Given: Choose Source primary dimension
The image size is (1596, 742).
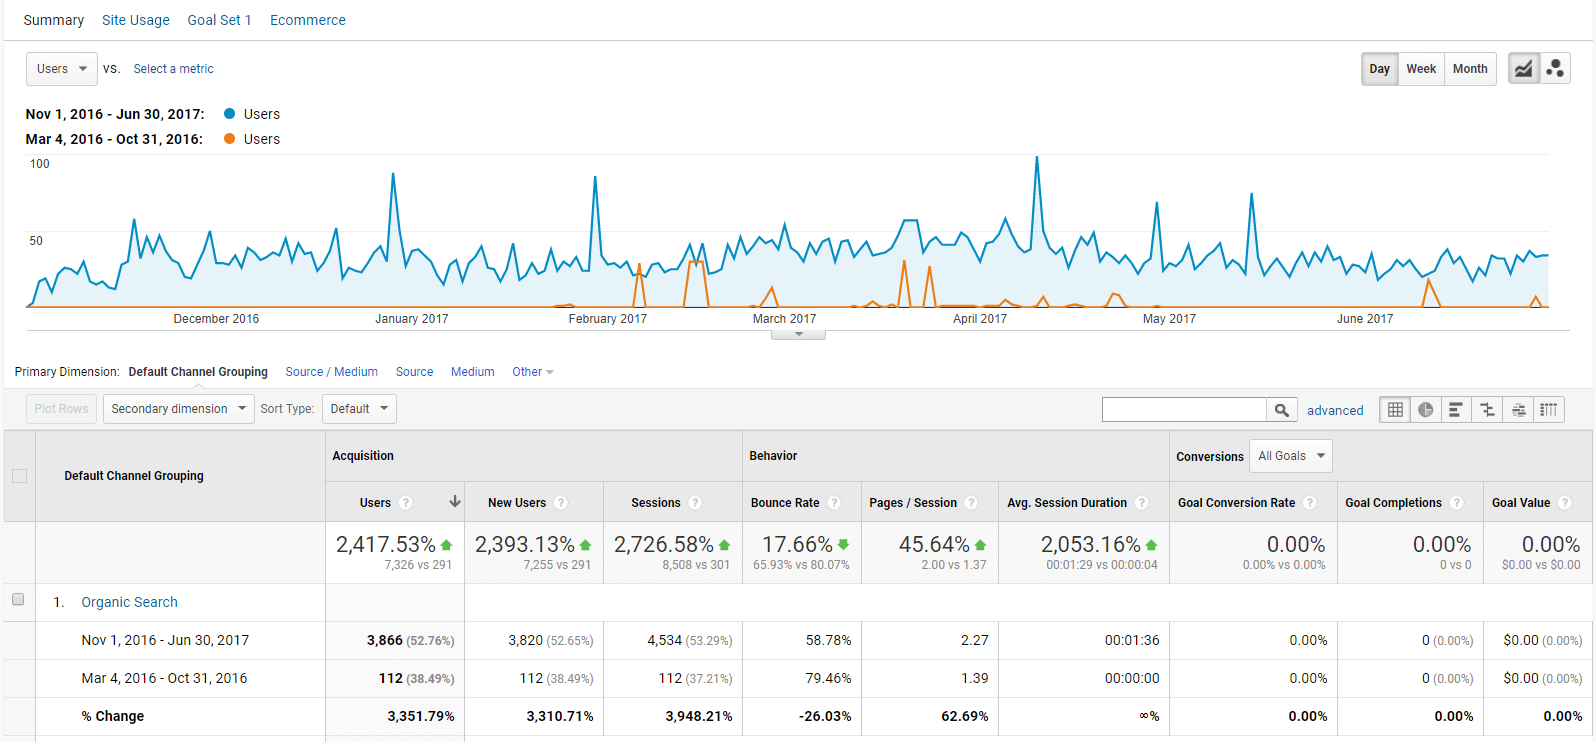Looking at the screenshot, I should tap(415, 372).
